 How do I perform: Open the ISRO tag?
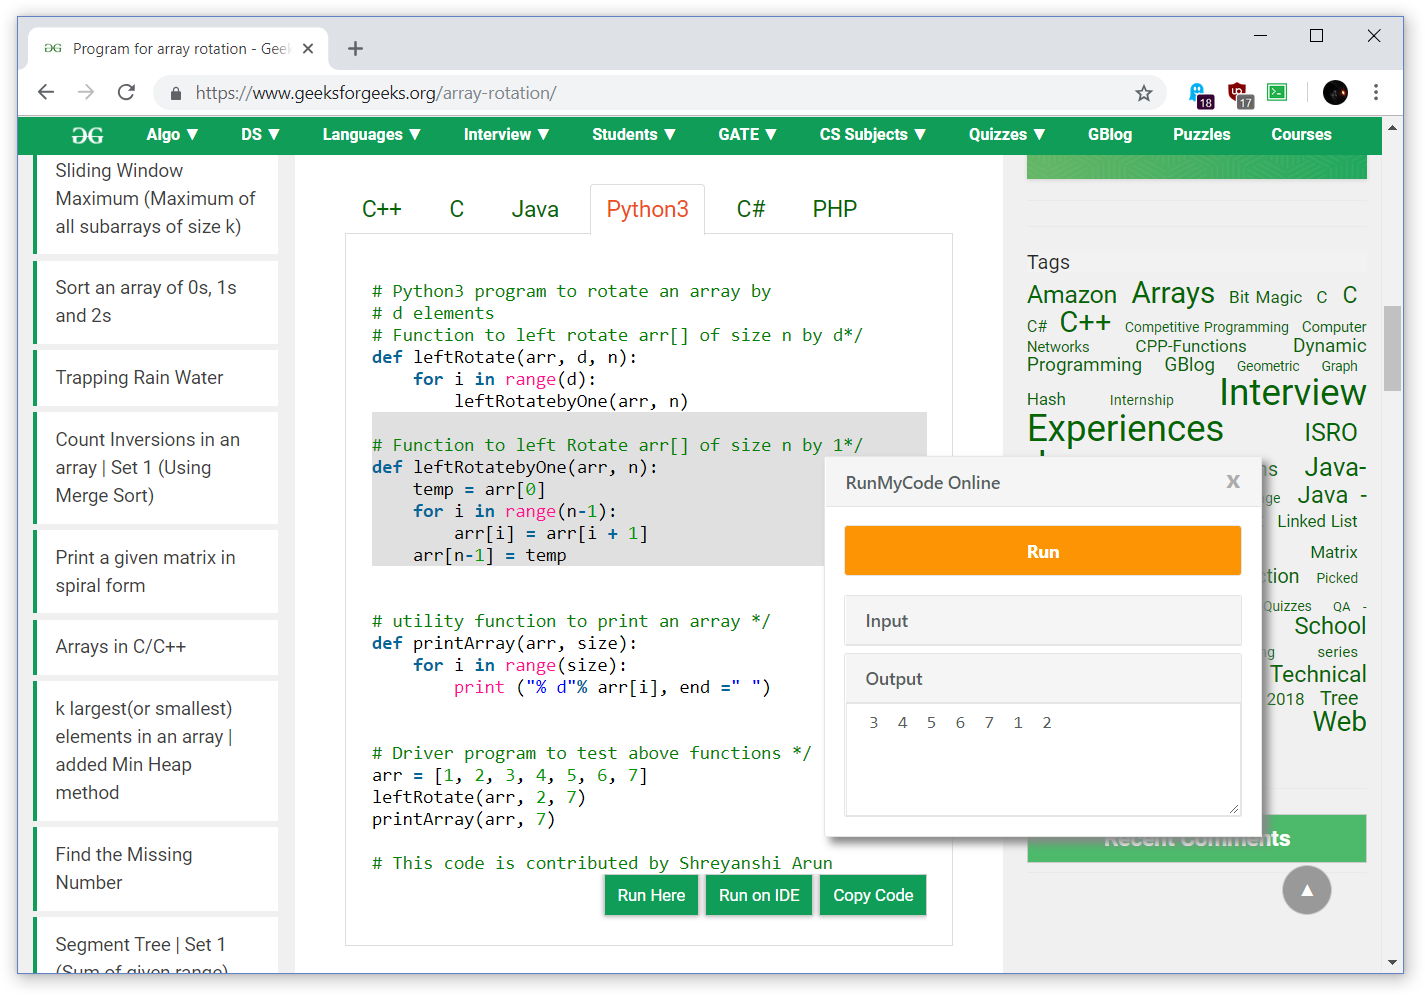click(x=1330, y=432)
